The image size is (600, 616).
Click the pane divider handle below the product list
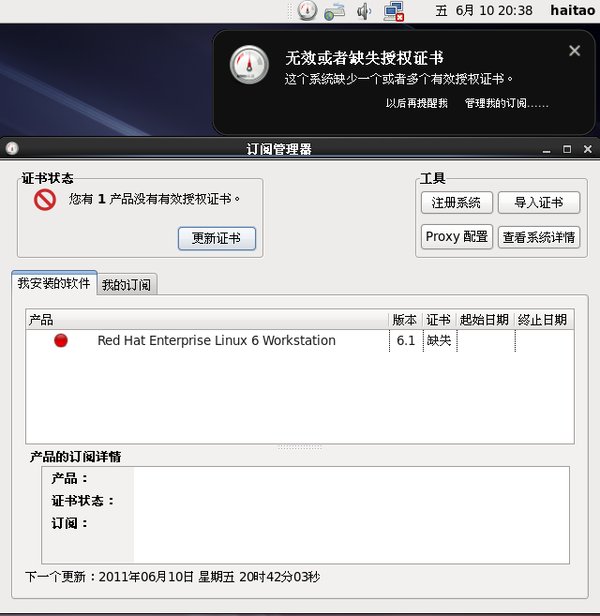pos(299,447)
